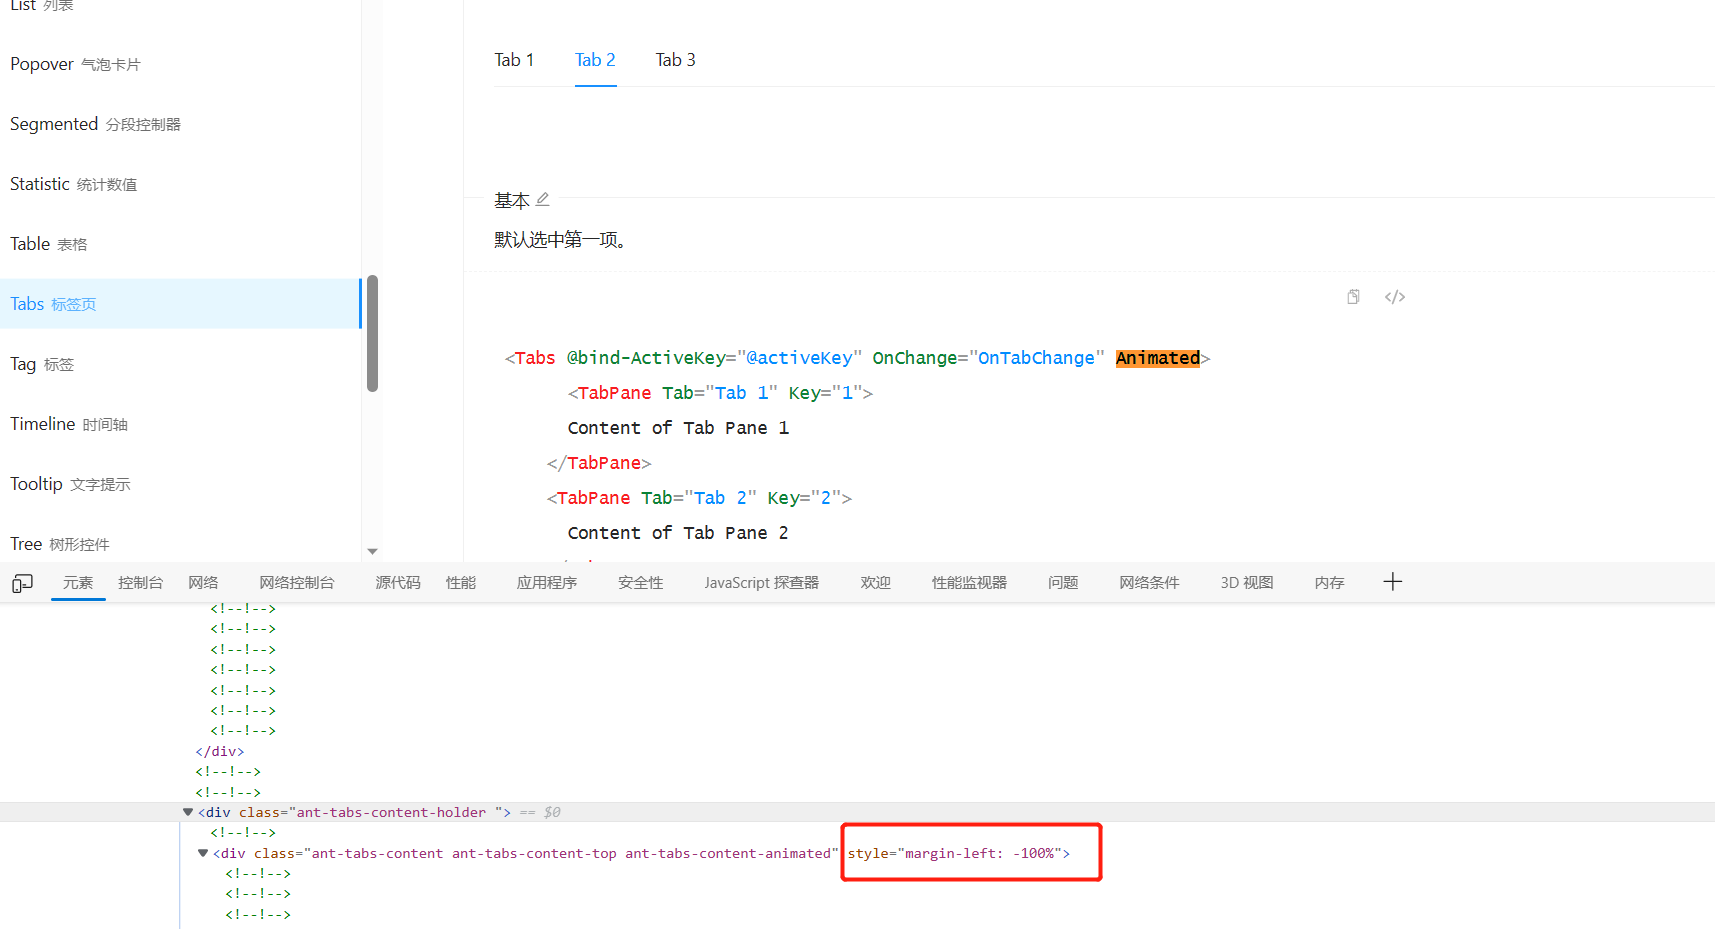Collapse the ant-tabs-content-holder div node
Screen dimensions: 1715x929
[x=188, y=811]
